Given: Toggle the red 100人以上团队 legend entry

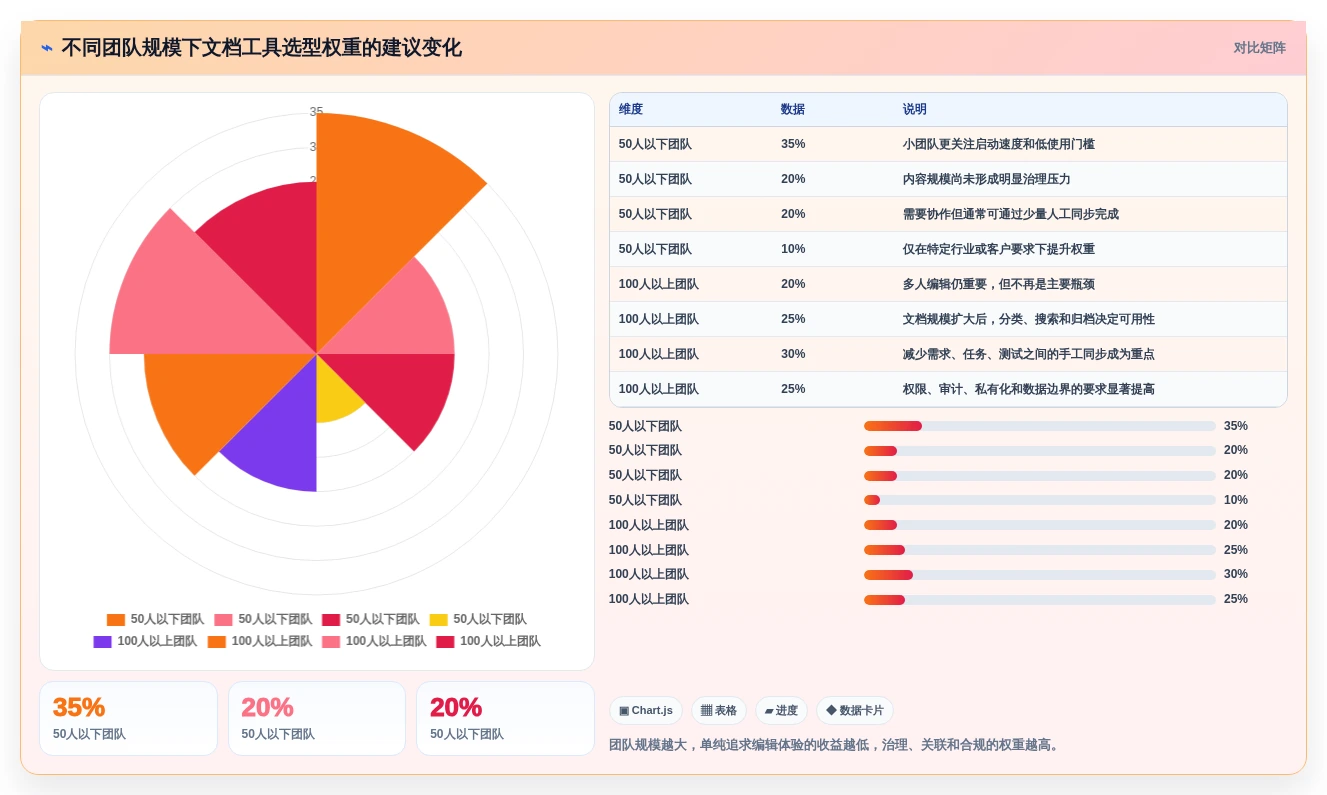Looking at the screenshot, I should coord(488,642).
